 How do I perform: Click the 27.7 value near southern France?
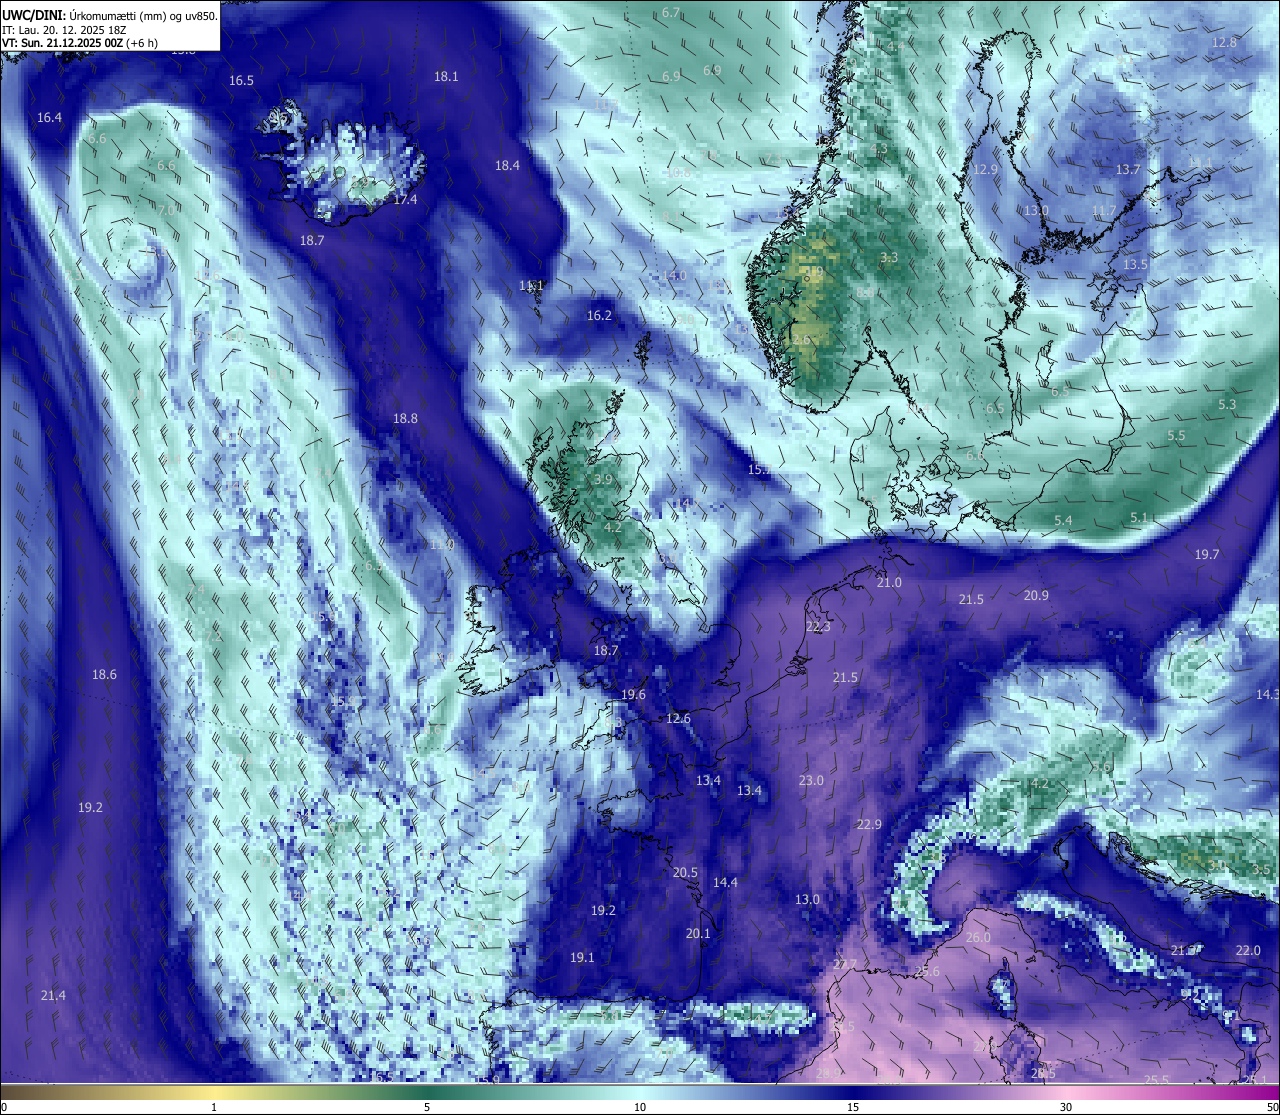click(x=845, y=965)
